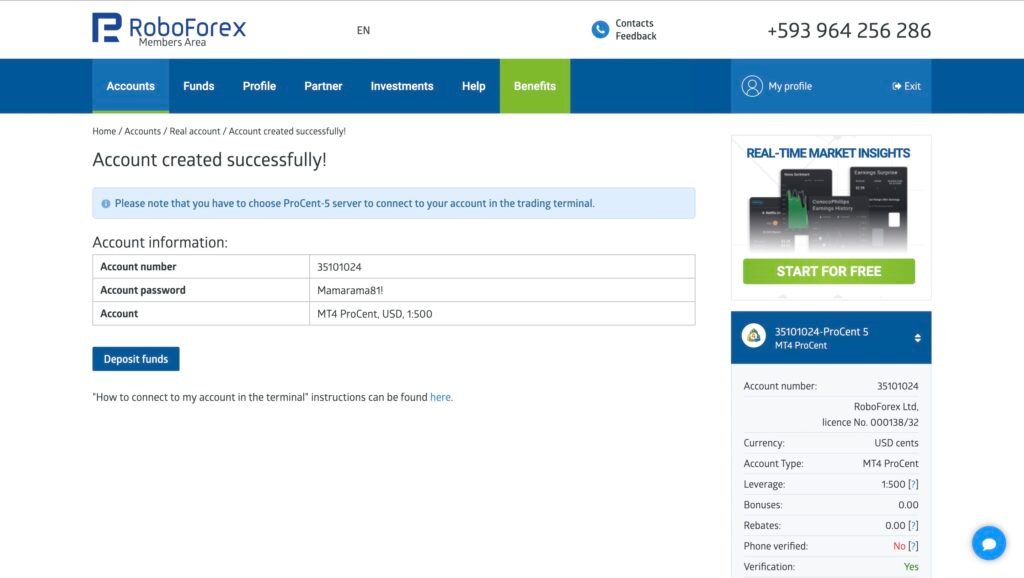Viewport: 1024px width, 578px height.
Task: Click the blue phone contacts icon
Action: click(600, 29)
